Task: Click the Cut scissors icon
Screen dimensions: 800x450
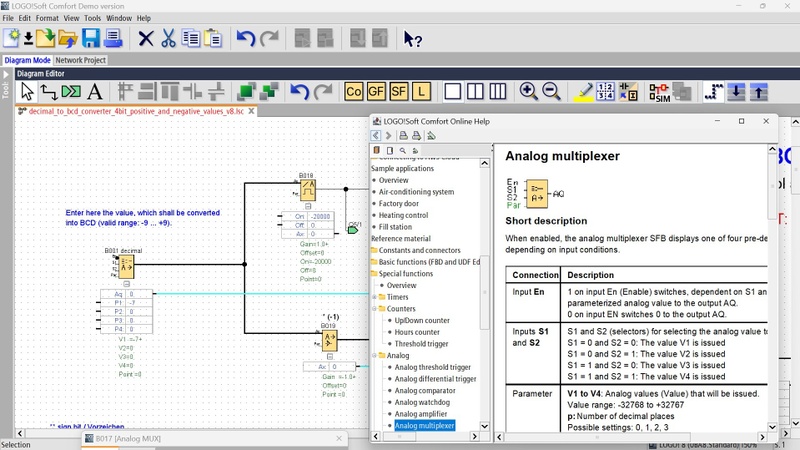Action: pyautogui.click(x=168, y=39)
